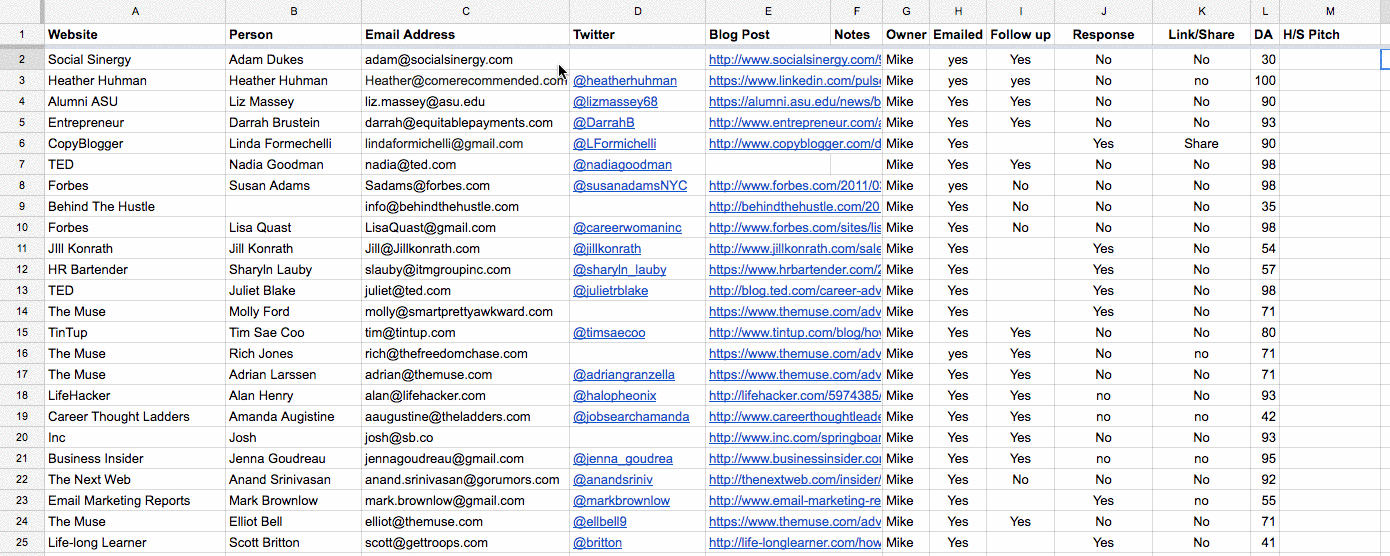Open the socialsinergy.com blog post link
Image resolution: width=1390 pixels, height=556 pixels.
coord(794,60)
